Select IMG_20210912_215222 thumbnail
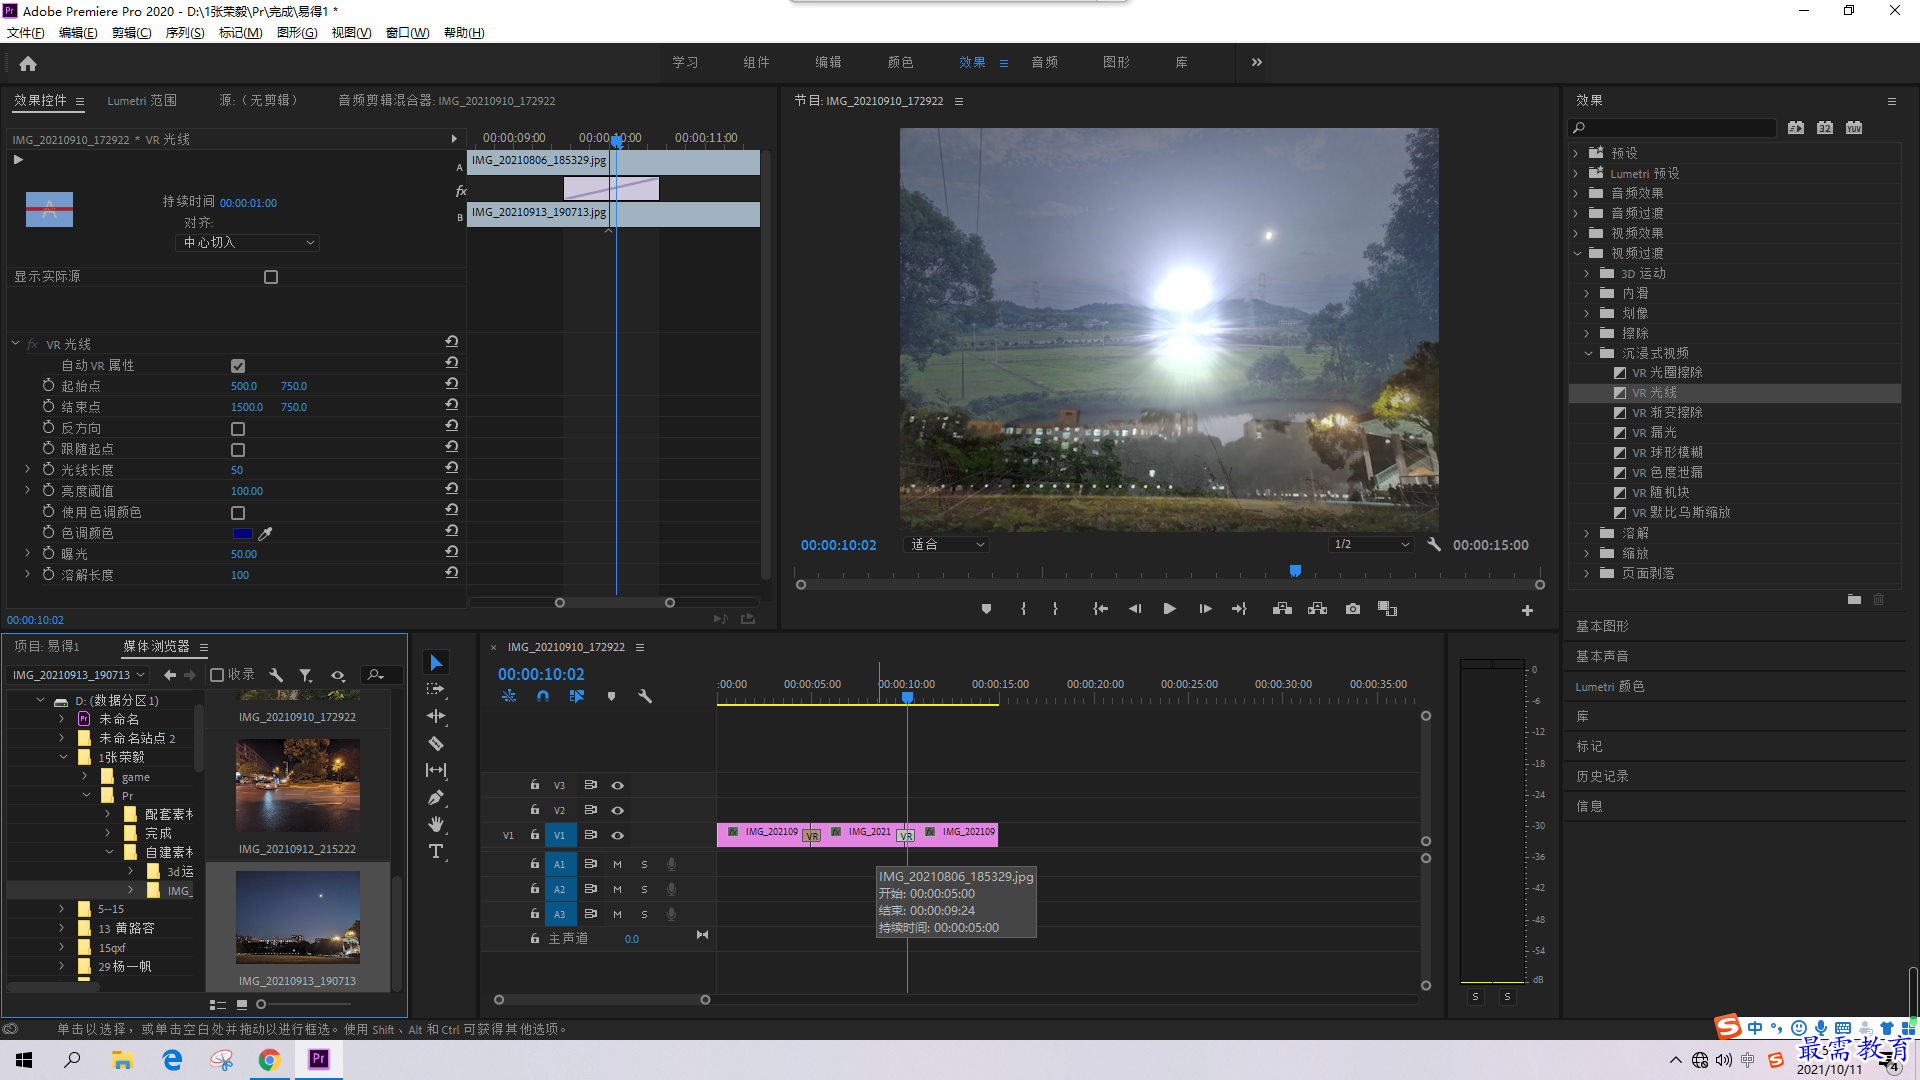1920x1080 pixels. point(297,786)
